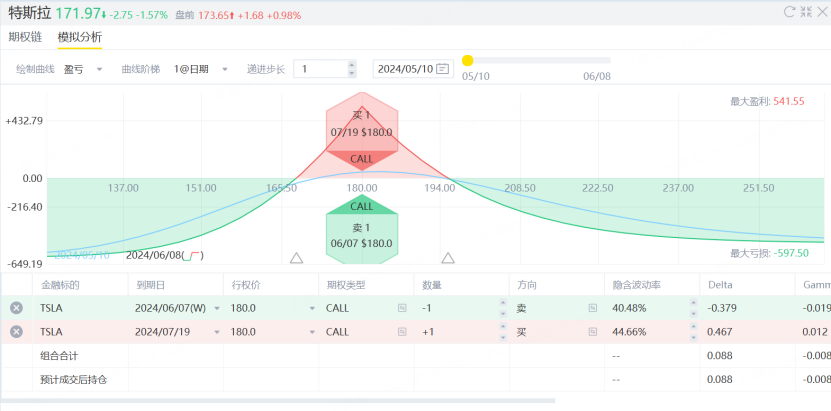Open the 绘制曲线 盈亏 dropdown
This screenshot has height=411, width=831.
tap(83, 69)
